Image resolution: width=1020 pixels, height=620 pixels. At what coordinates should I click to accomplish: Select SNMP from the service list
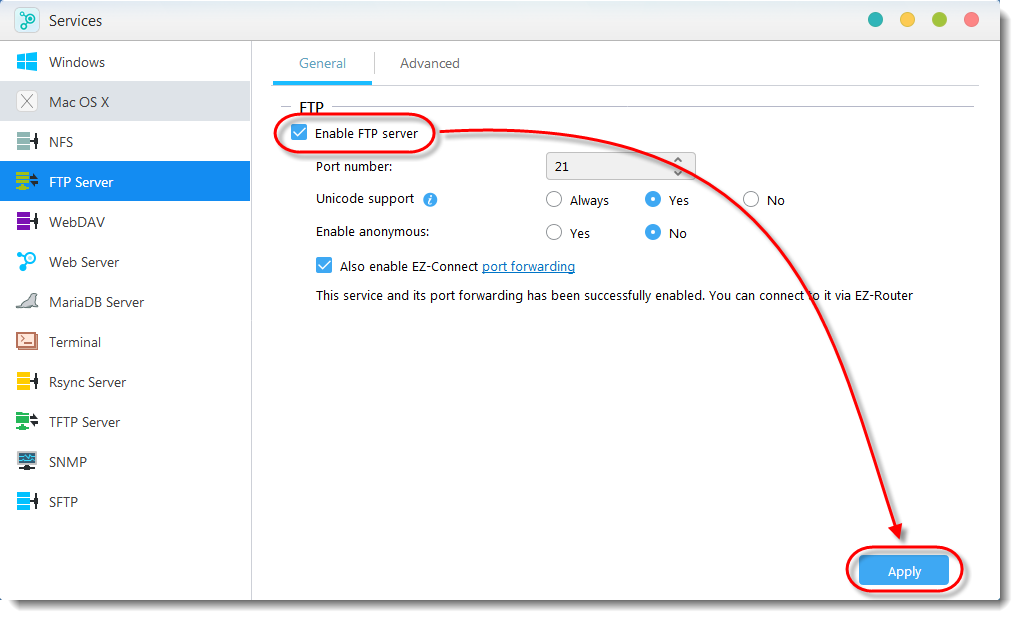[68, 461]
